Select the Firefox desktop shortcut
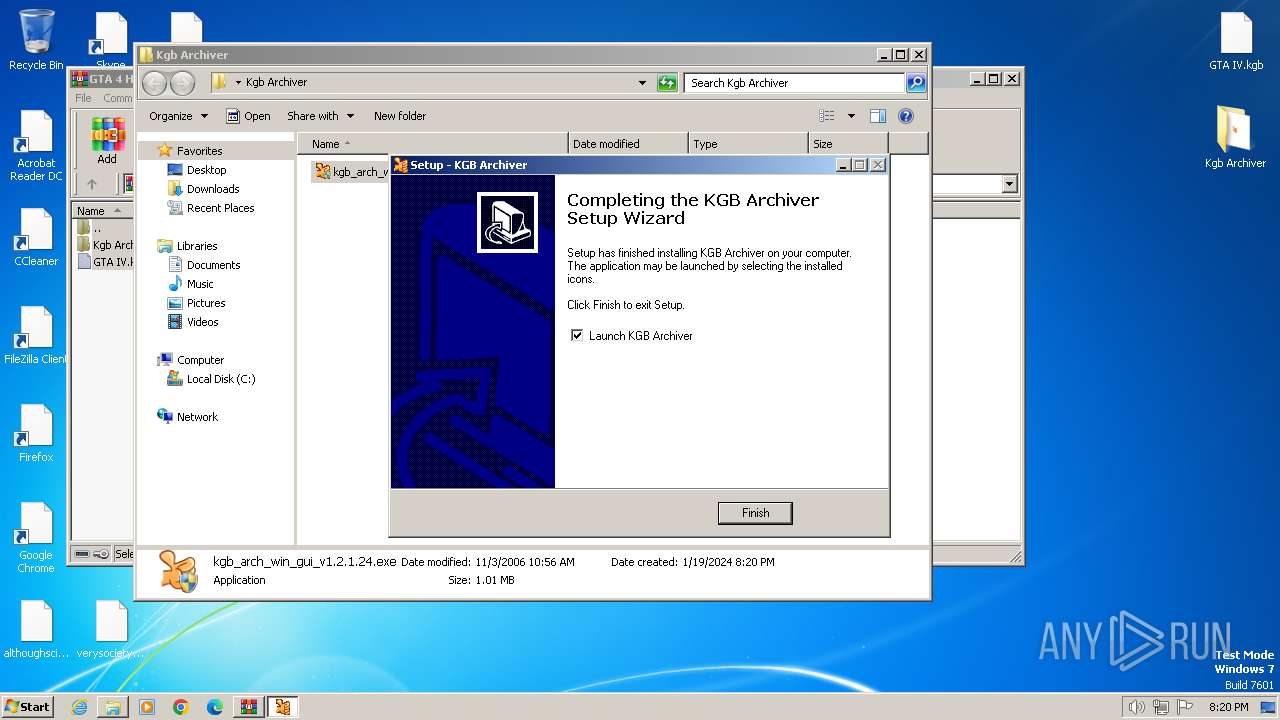The height and width of the screenshot is (720, 1280). 36,434
